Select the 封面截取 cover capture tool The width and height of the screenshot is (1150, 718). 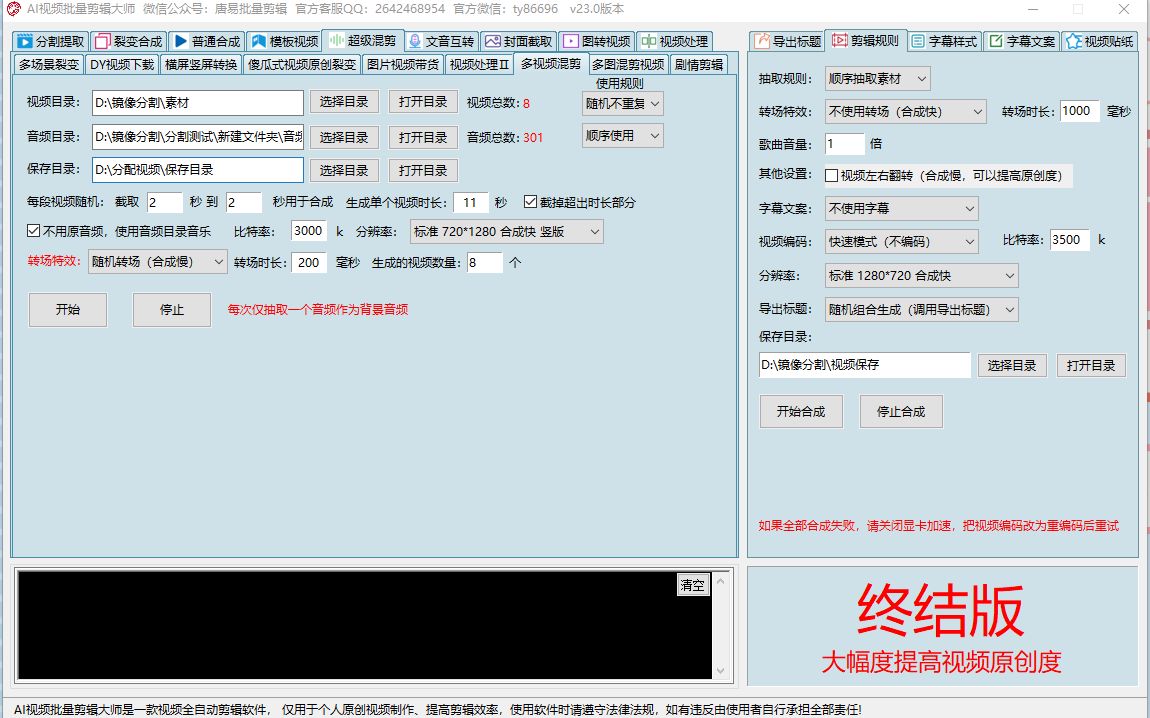524,42
